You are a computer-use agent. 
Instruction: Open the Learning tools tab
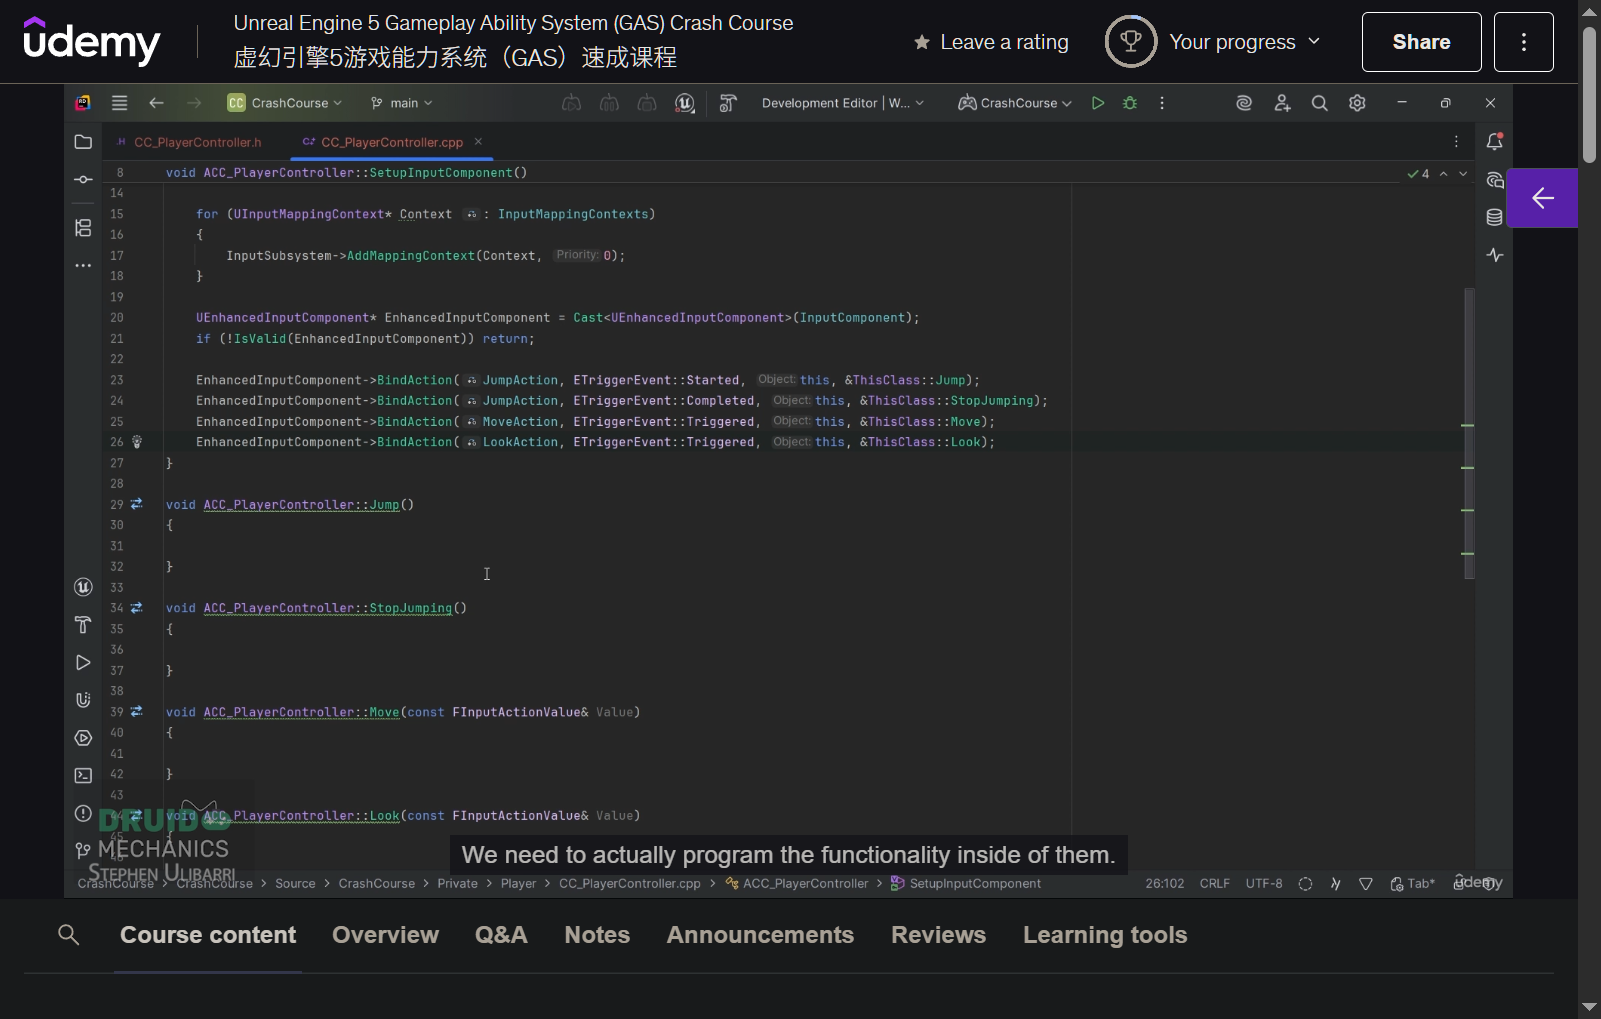coord(1105,935)
